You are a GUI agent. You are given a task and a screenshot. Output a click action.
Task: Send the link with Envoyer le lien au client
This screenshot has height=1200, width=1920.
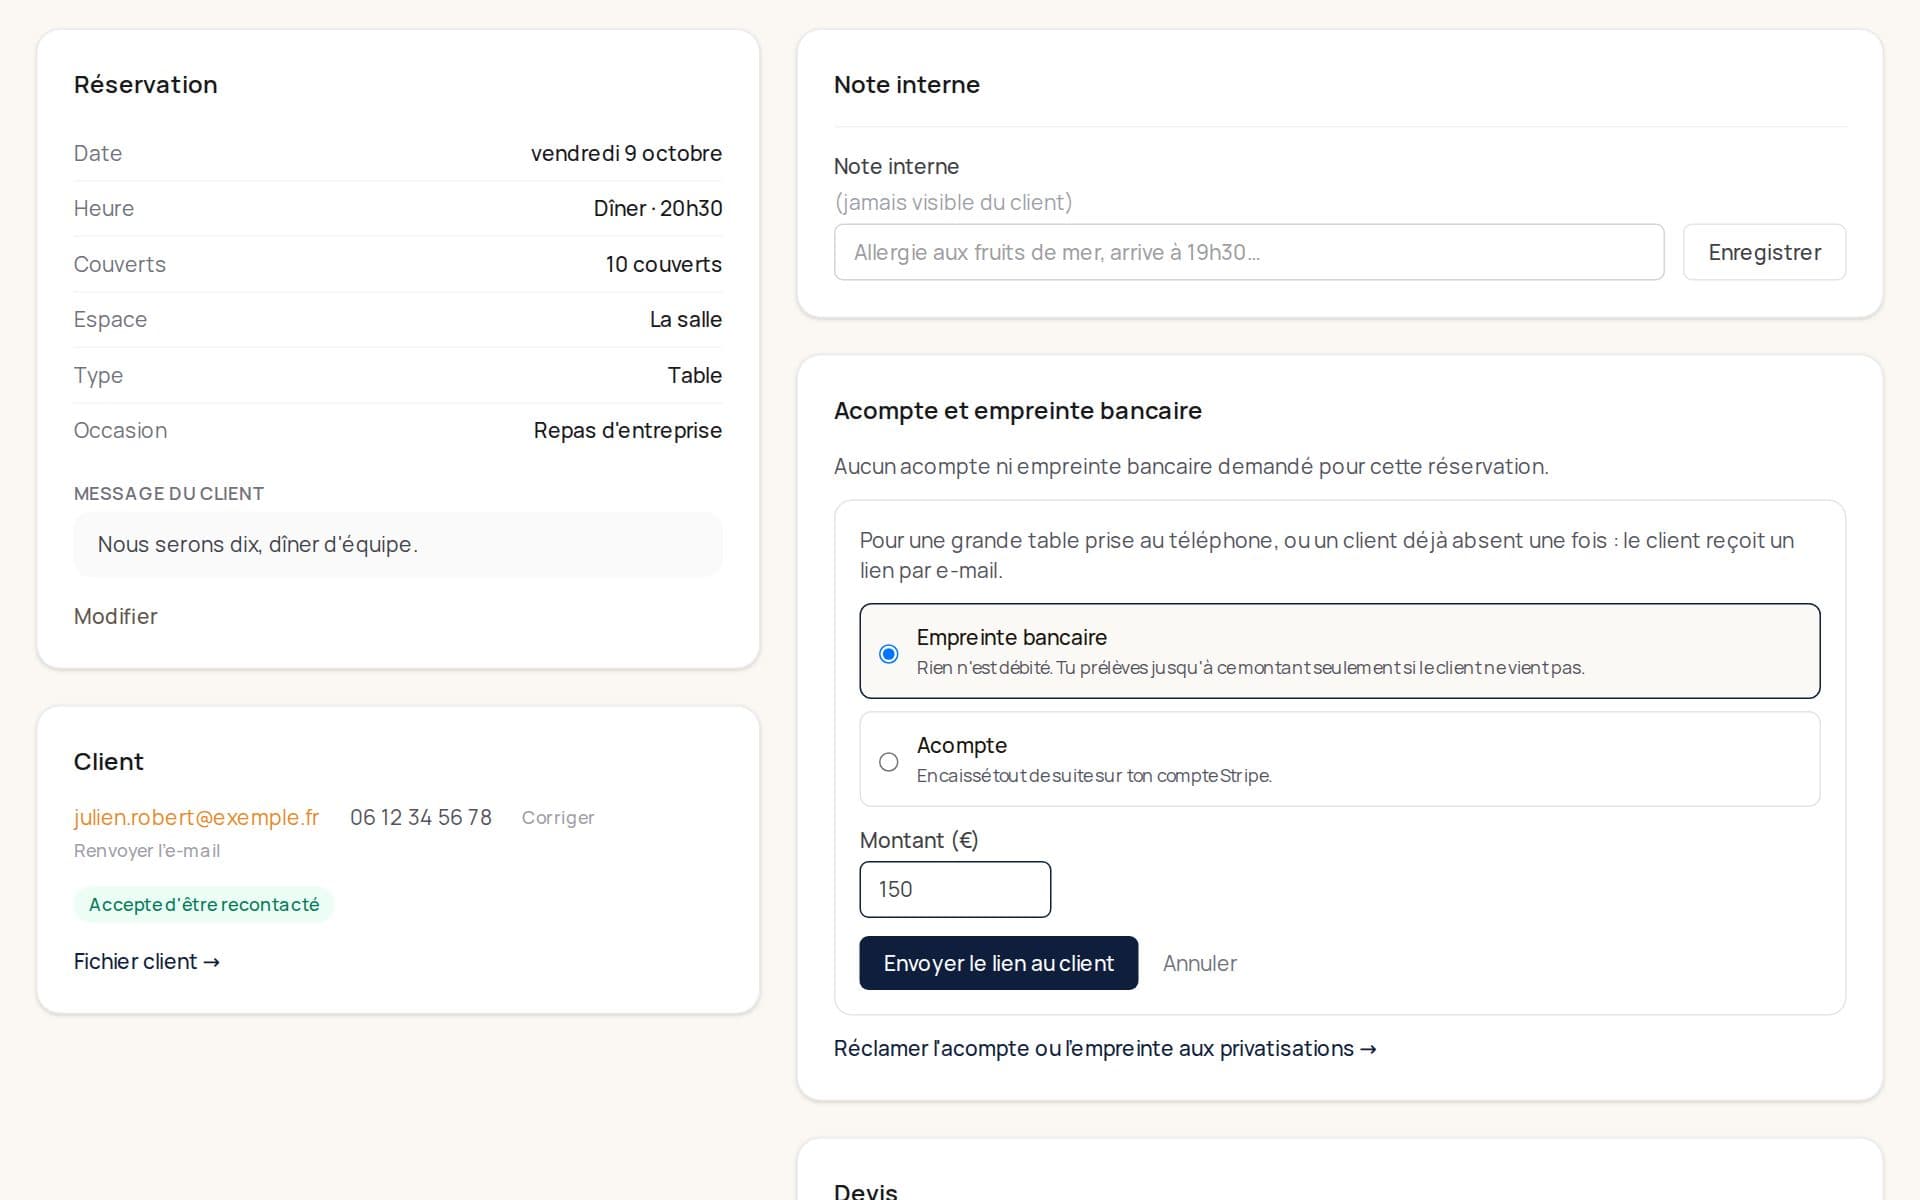pos(998,963)
